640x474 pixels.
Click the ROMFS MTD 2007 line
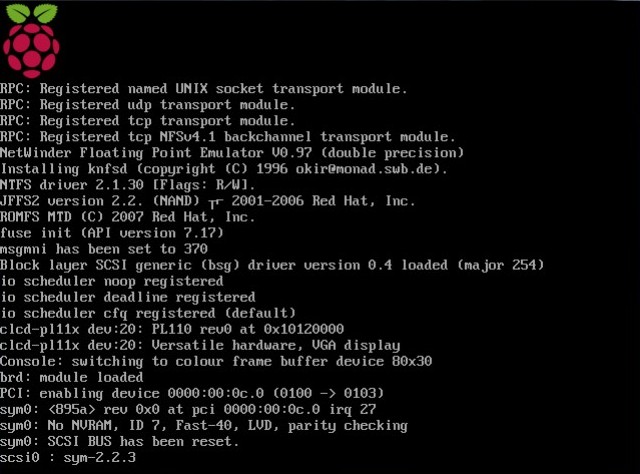(127, 217)
